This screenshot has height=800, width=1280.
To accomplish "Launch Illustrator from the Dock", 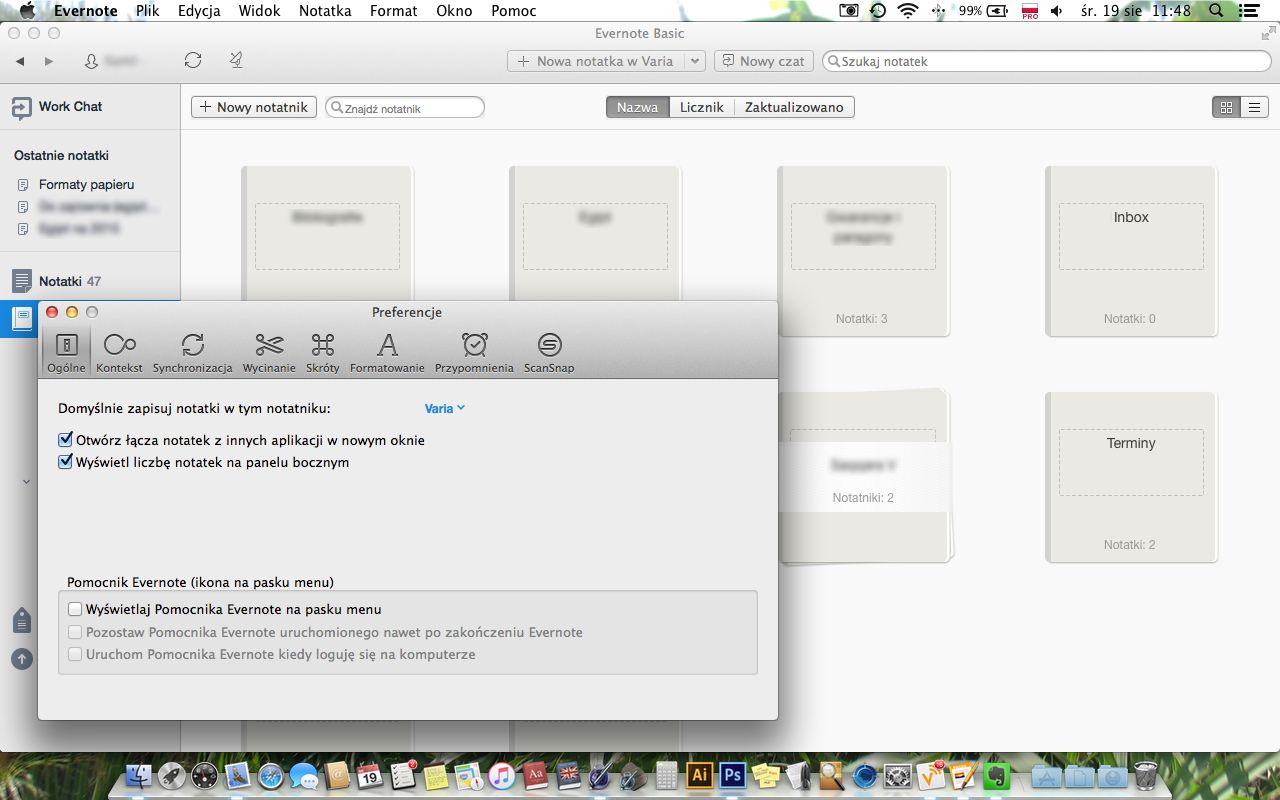I will tap(700, 775).
